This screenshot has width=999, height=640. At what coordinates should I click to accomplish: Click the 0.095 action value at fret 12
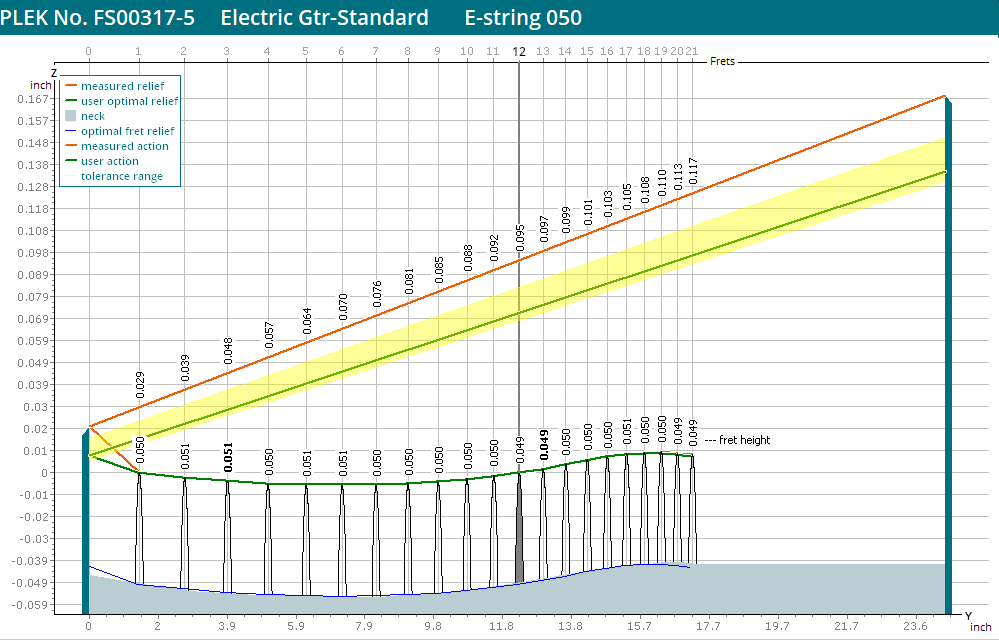click(x=520, y=237)
